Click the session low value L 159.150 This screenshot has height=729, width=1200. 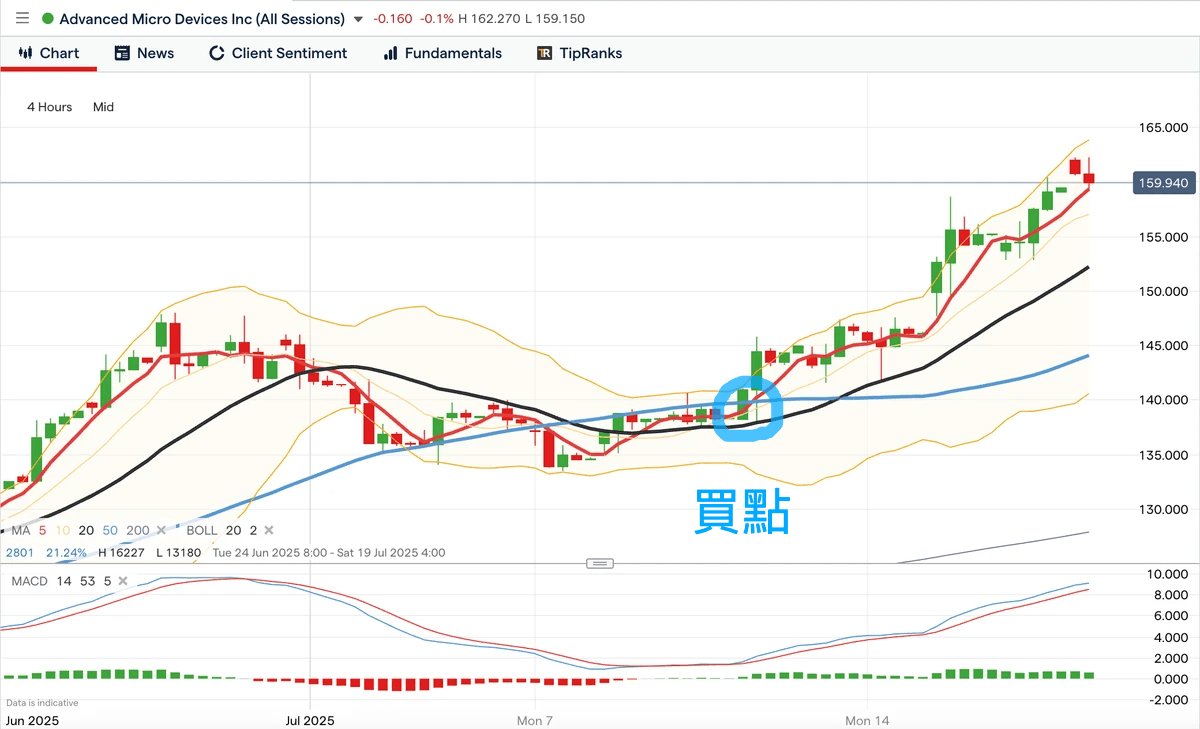coord(555,19)
